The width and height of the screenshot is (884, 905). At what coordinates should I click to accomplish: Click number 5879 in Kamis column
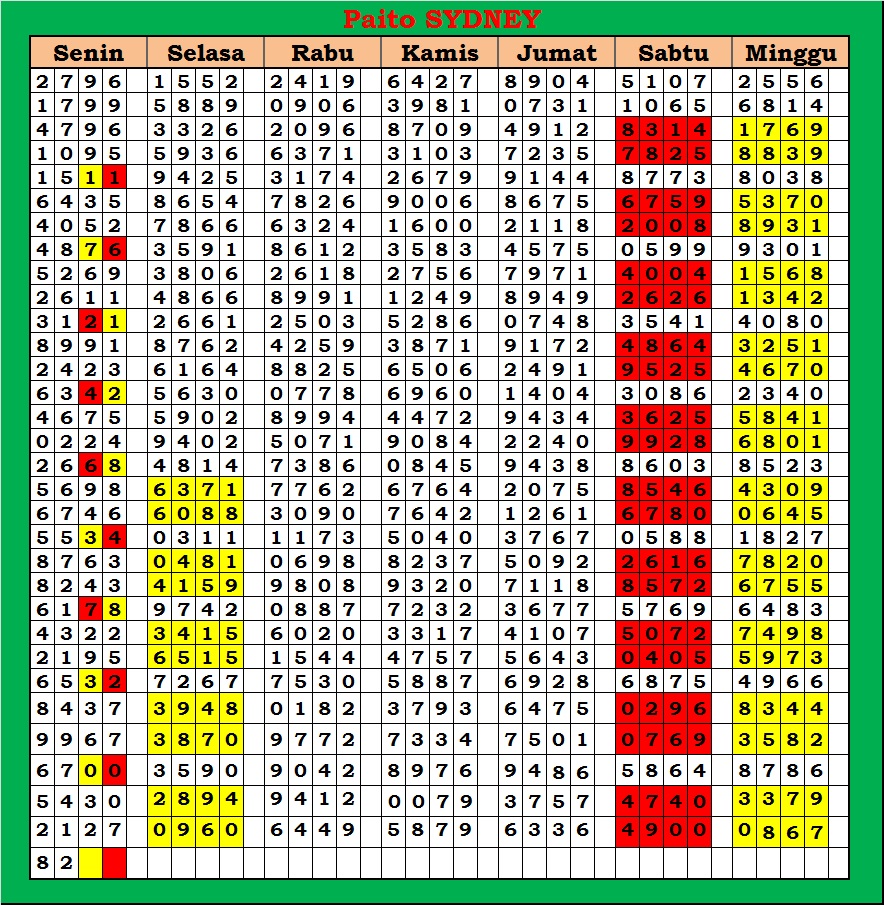click(429, 830)
